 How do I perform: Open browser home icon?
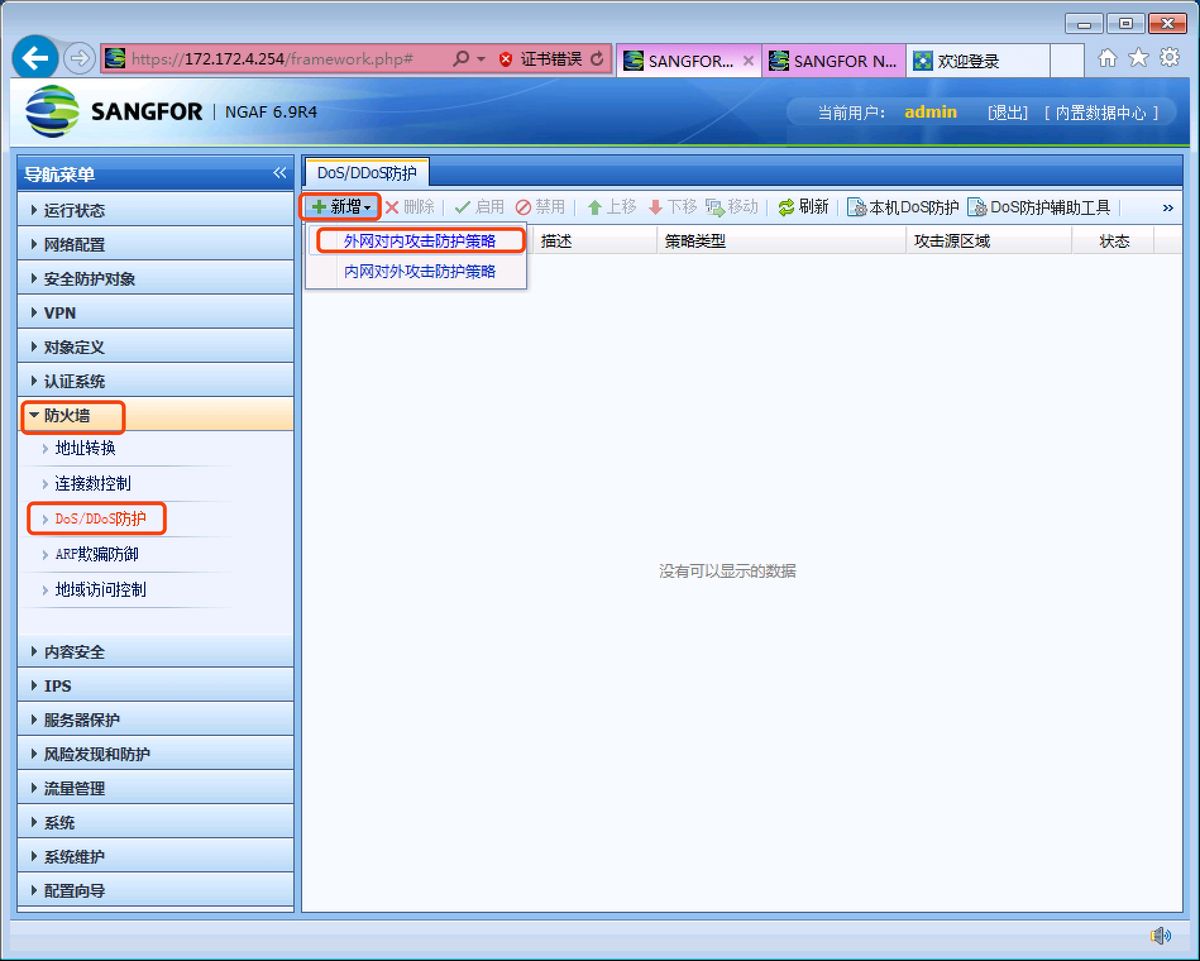coord(1107,58)
